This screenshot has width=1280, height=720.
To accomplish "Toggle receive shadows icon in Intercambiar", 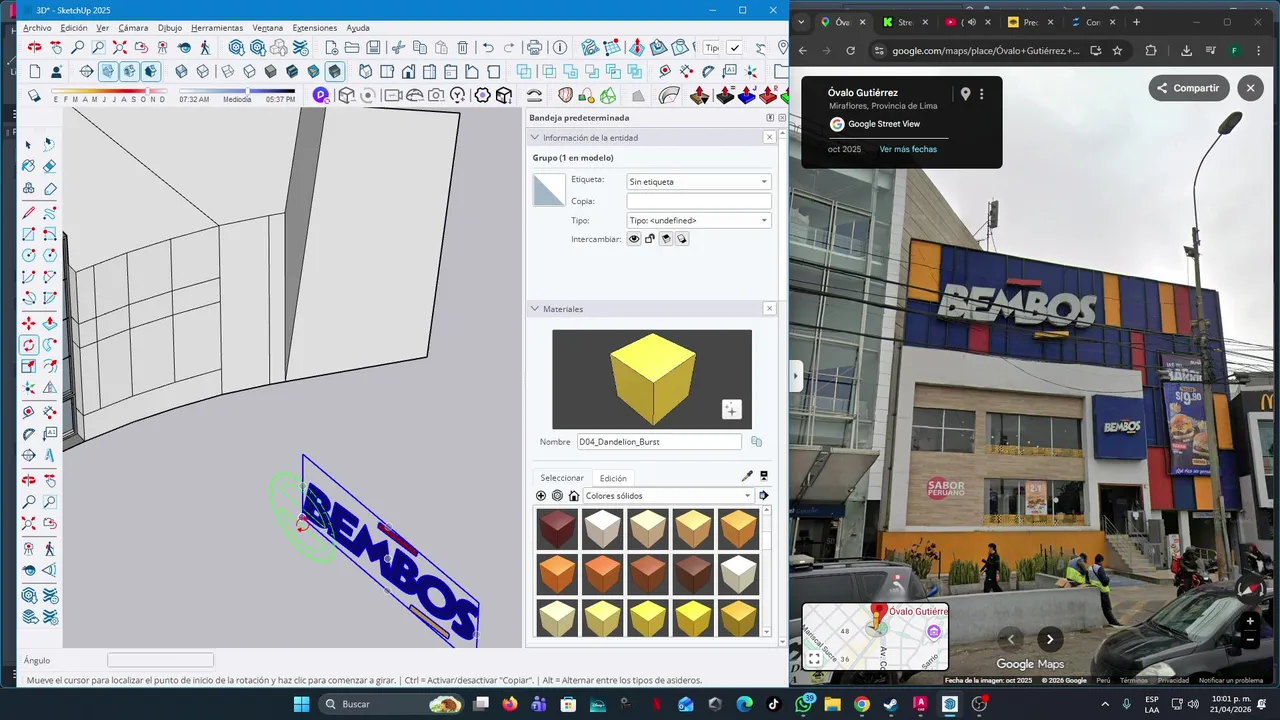I will point(666,239).
